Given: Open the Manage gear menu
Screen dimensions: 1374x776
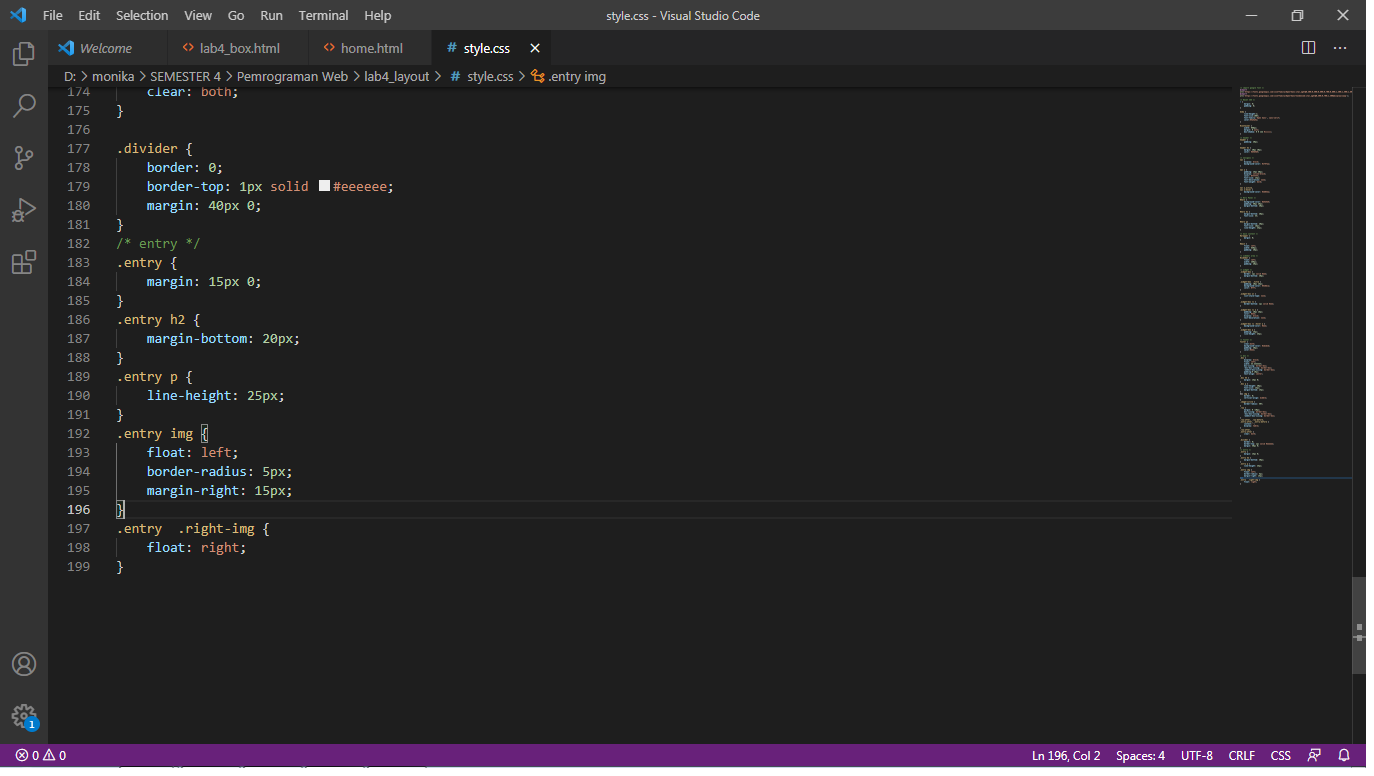Looking at the screenshot, I should 24,716.
